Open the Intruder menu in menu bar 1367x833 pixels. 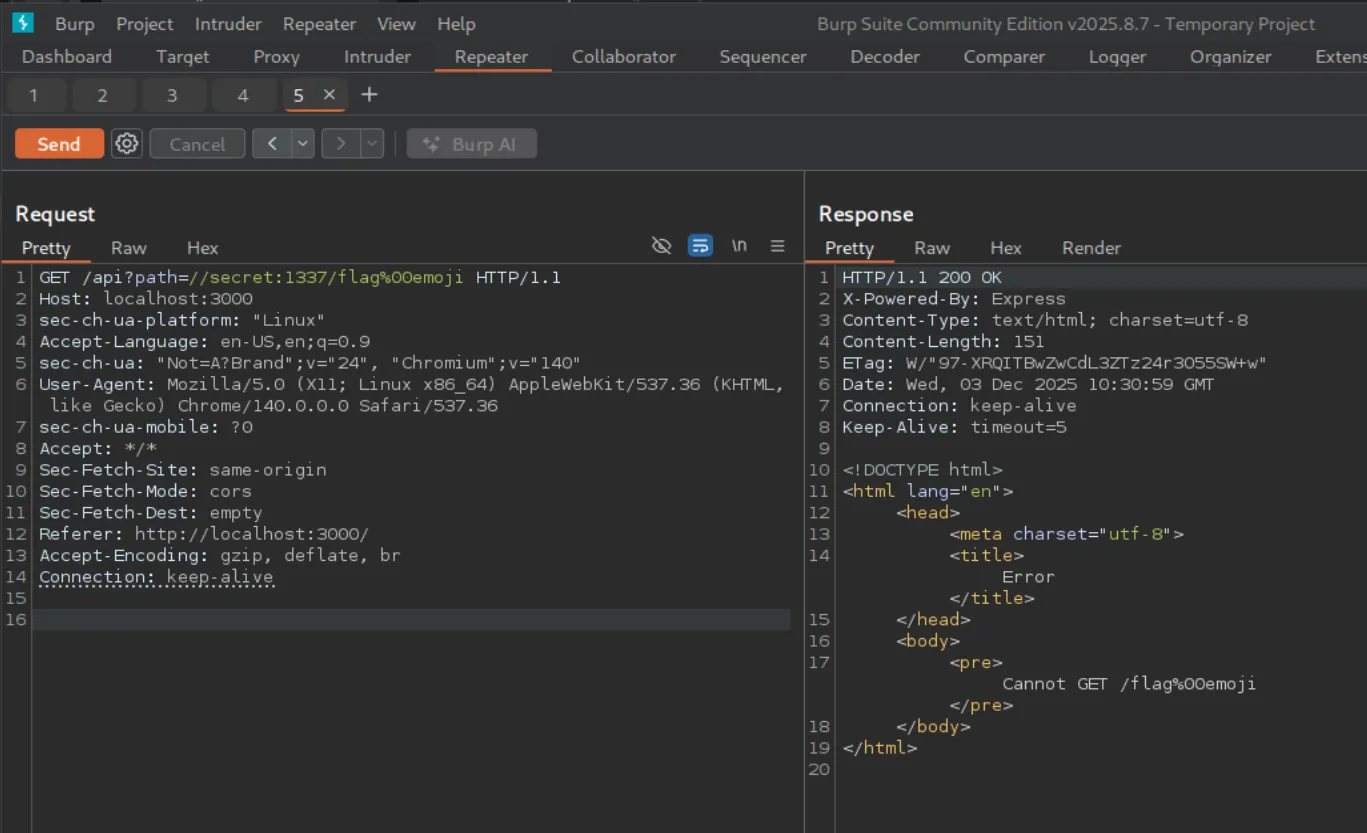227,24
